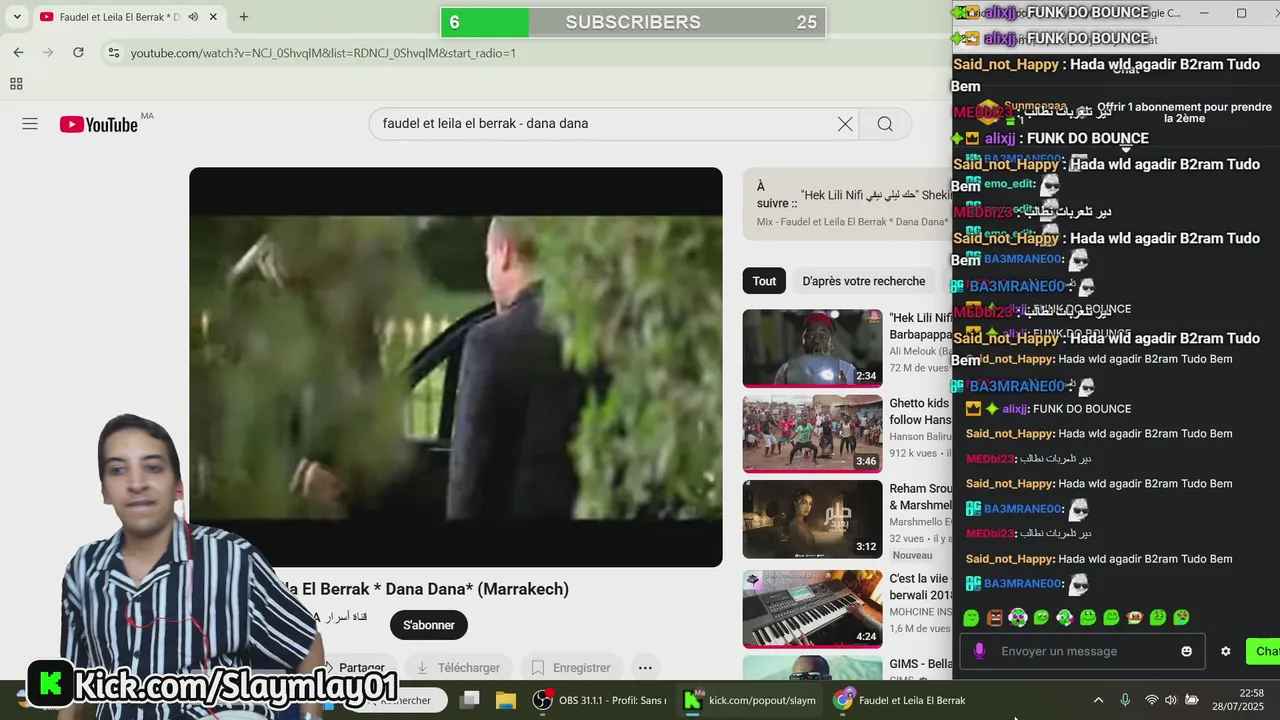Go back with the browser back arrow

click(x=18, y=52)
